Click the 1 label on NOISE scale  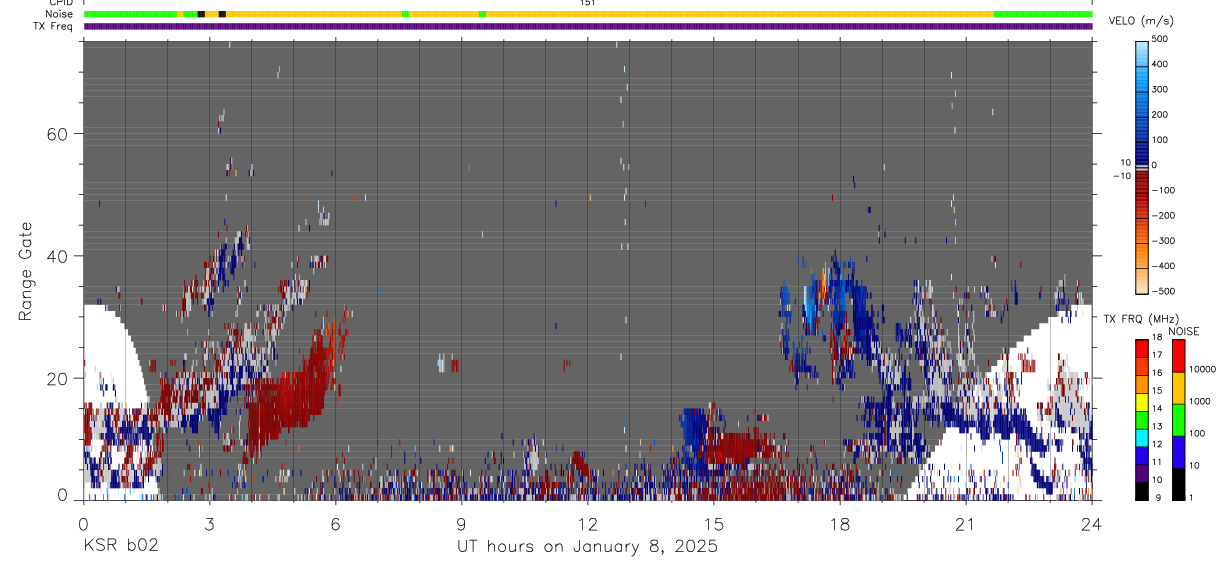(1190, 497)
